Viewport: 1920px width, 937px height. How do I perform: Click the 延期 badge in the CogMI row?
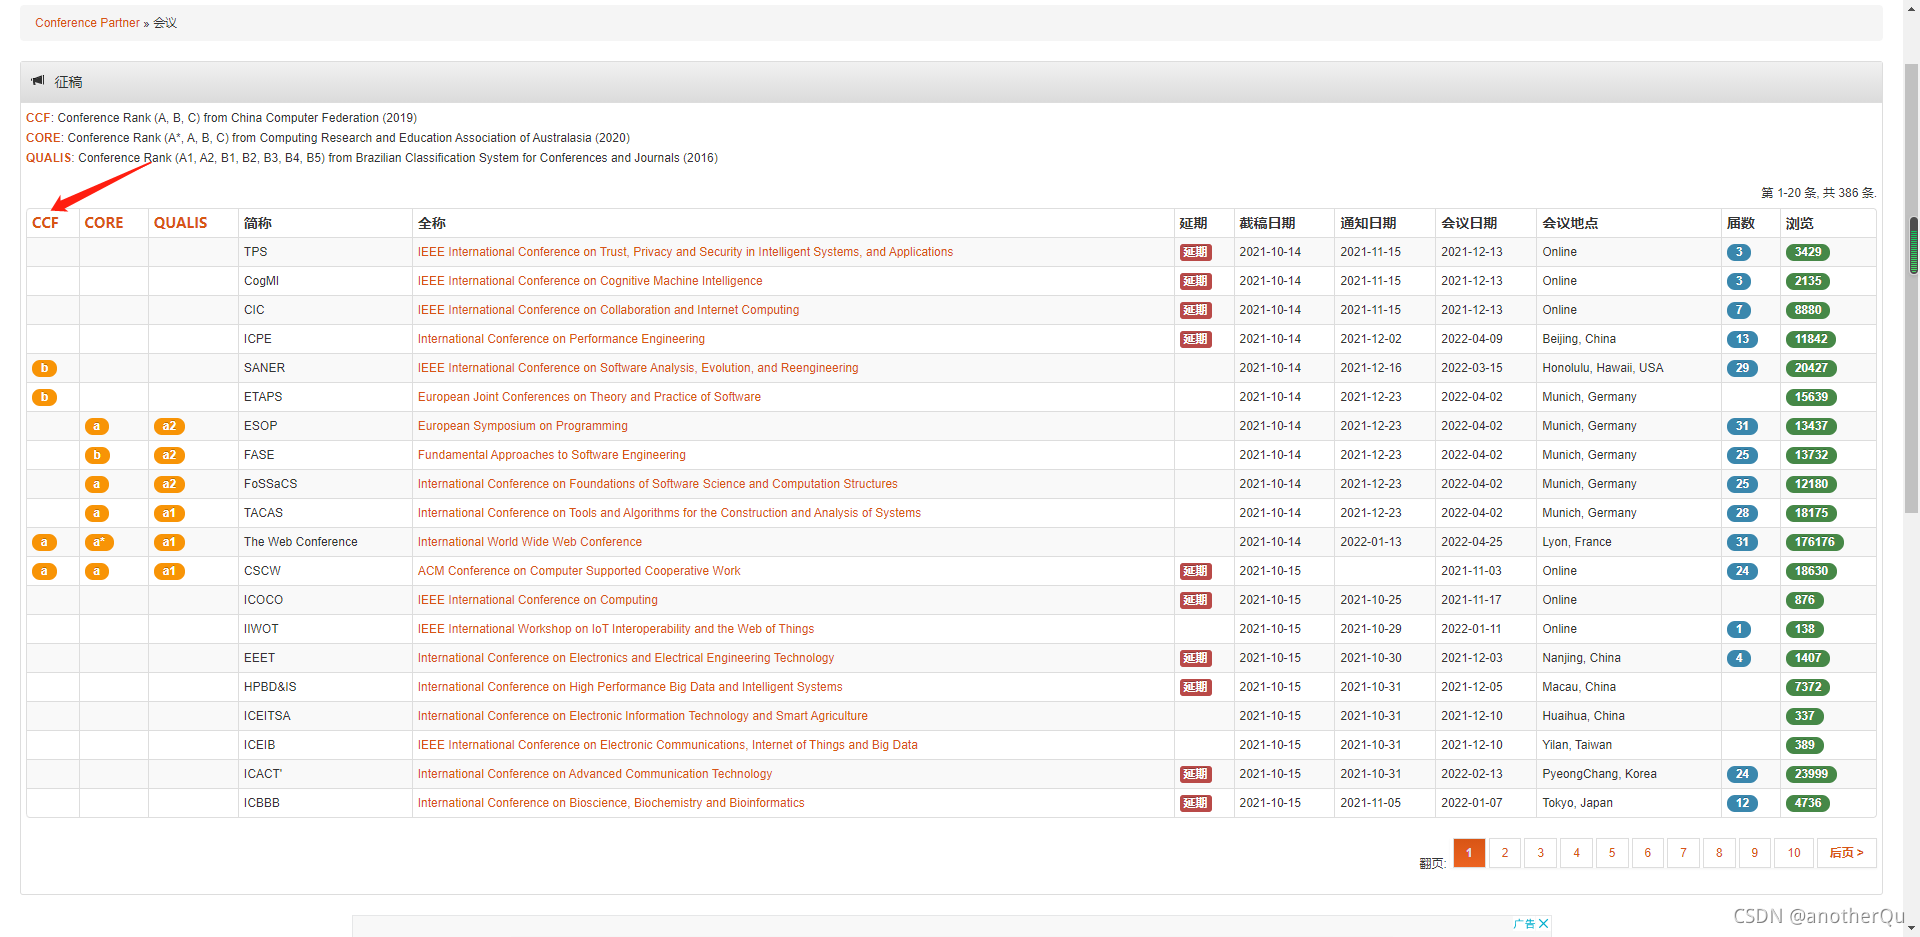[x=1196, y=281]
